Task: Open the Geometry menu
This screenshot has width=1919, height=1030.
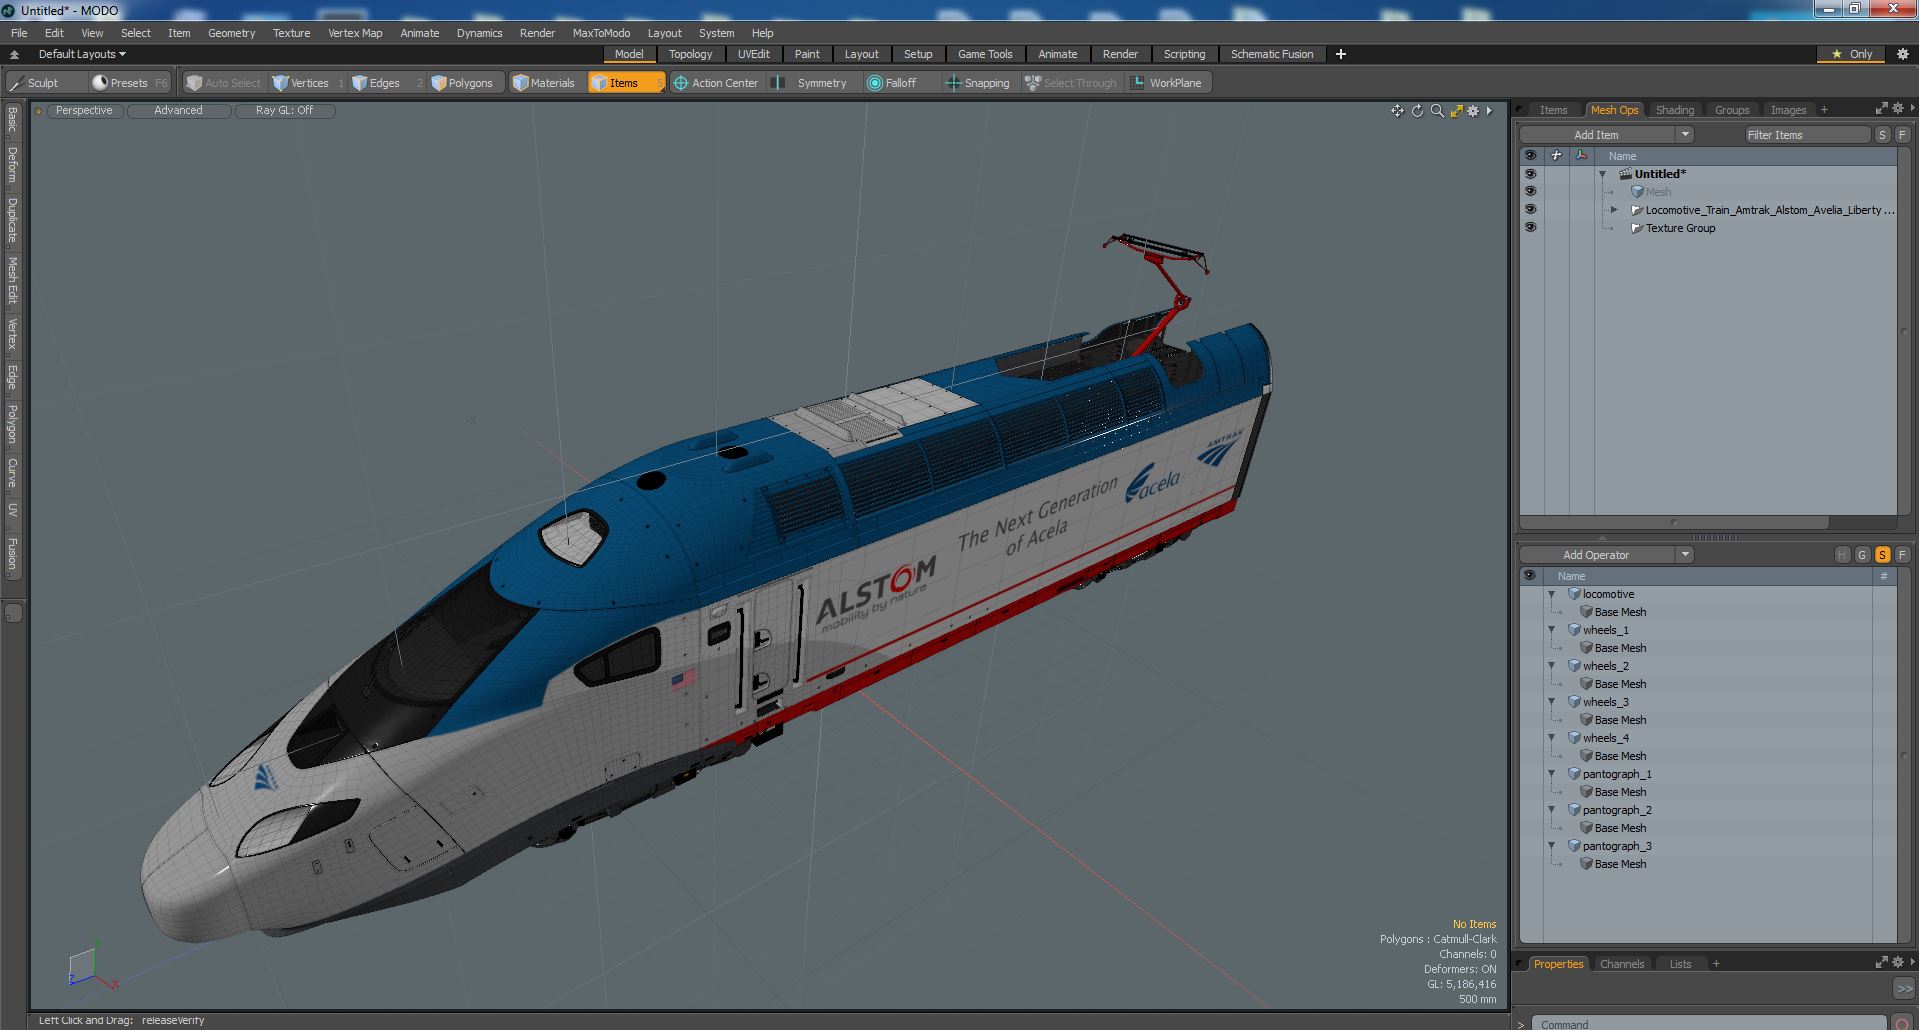Action: tap(231, 33)
